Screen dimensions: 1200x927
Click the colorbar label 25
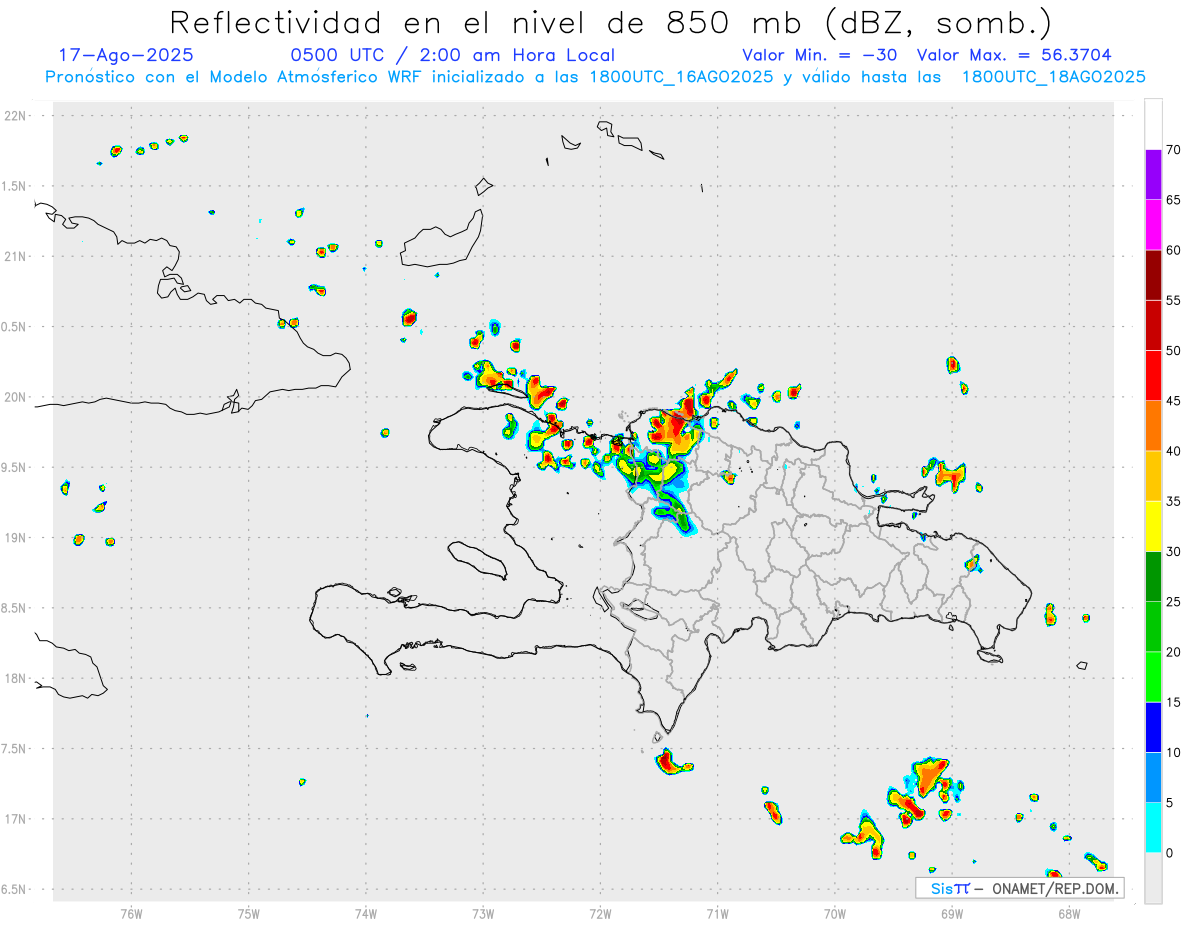pos(1174,602)
